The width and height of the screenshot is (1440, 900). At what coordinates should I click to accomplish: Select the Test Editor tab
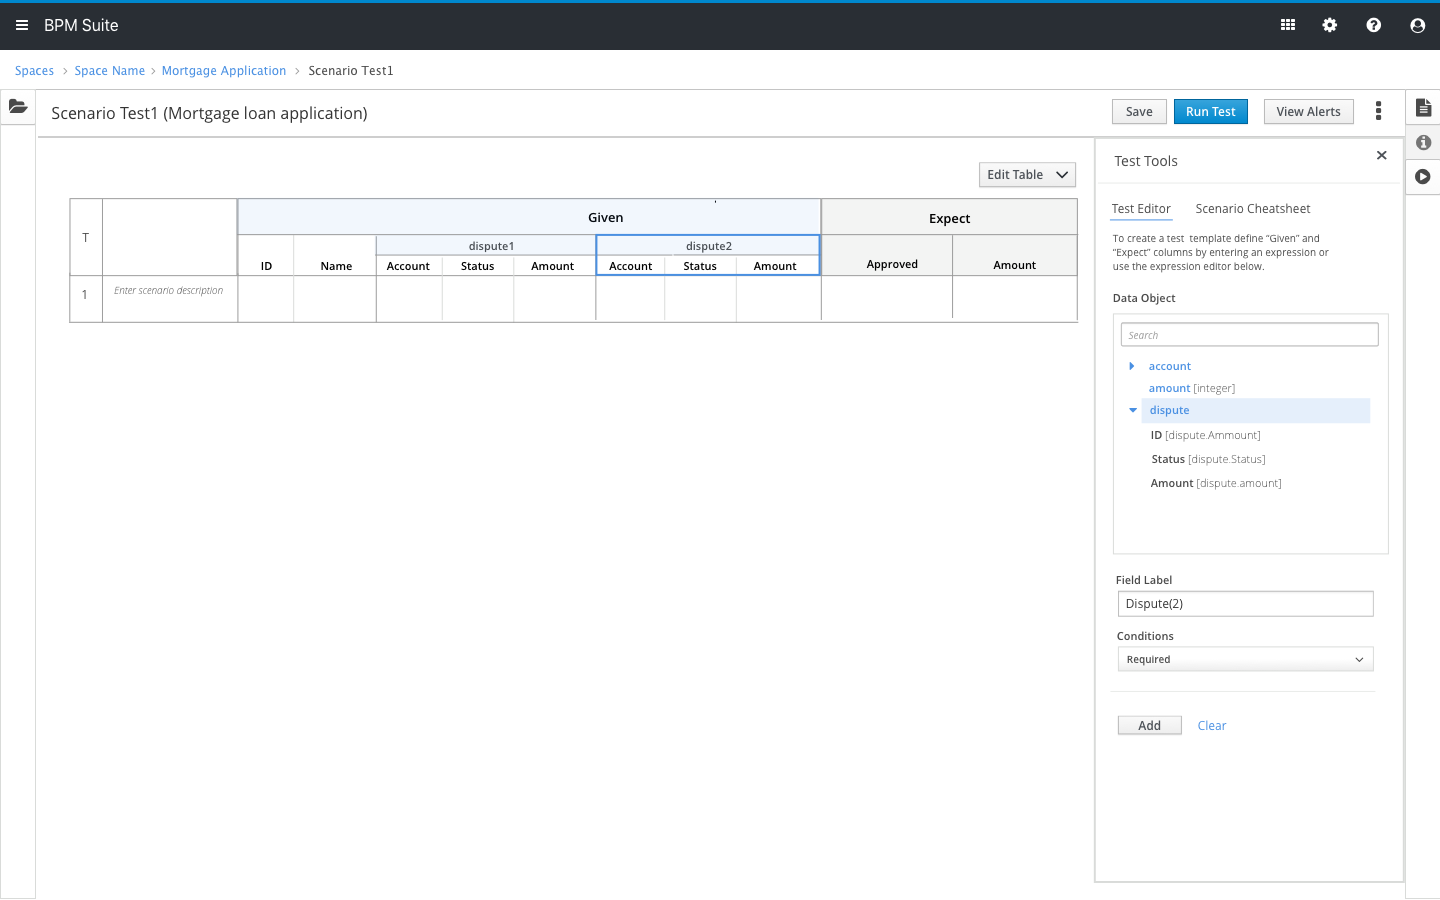(x=1141, y=209)
